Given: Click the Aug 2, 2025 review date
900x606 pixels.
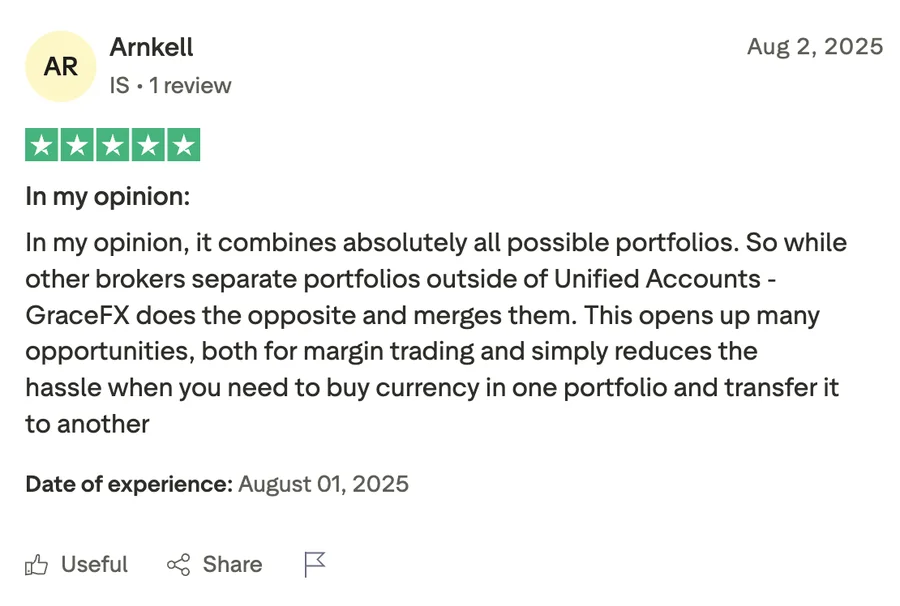Looking at the screenshot, I should pyautogui.click(x=815, y=47).
